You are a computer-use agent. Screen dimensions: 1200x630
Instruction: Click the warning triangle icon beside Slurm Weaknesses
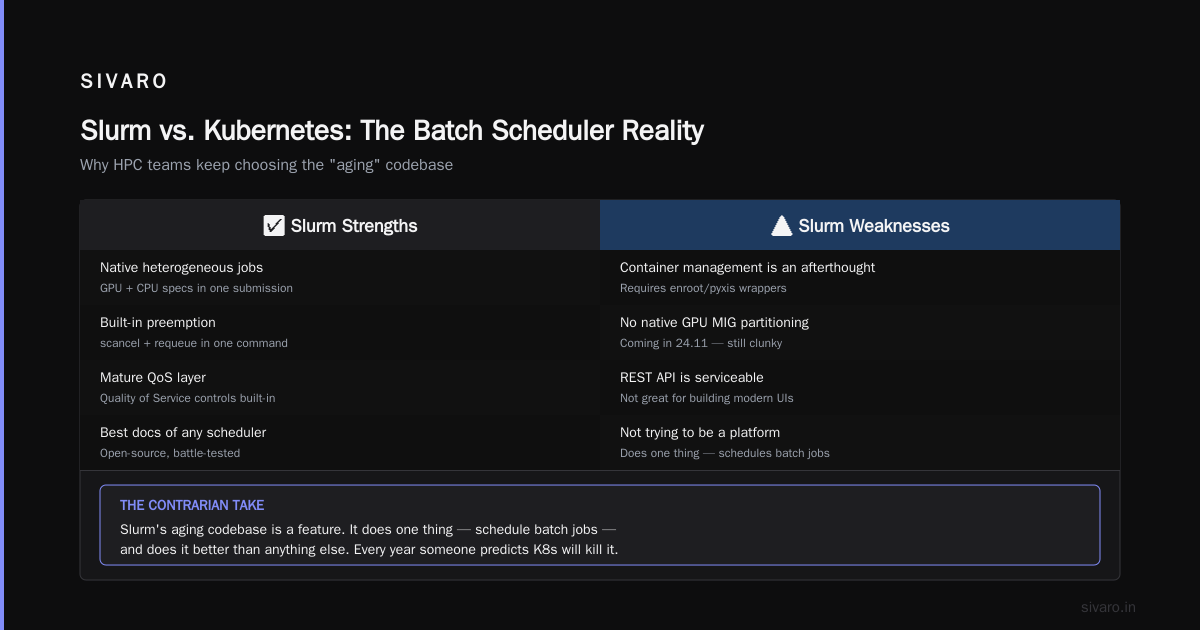pos(782,226)
